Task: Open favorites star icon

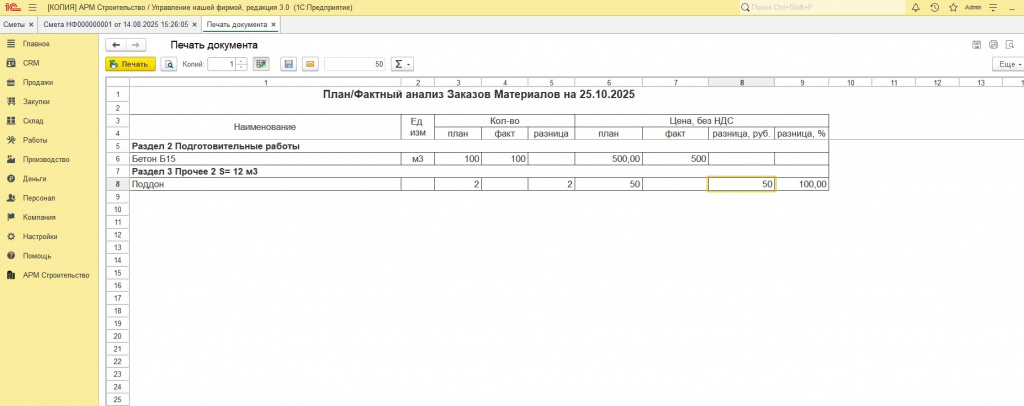Action: click(x=953, y=7)
